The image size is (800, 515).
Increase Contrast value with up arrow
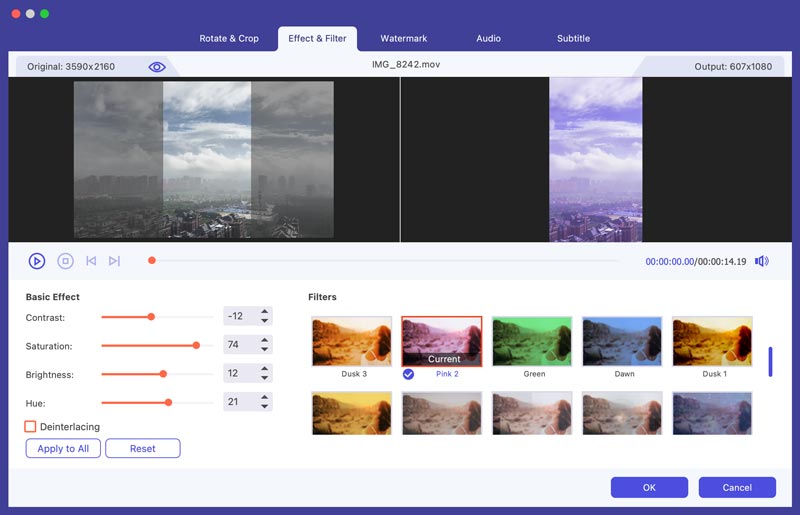click(x=265, y=311)
